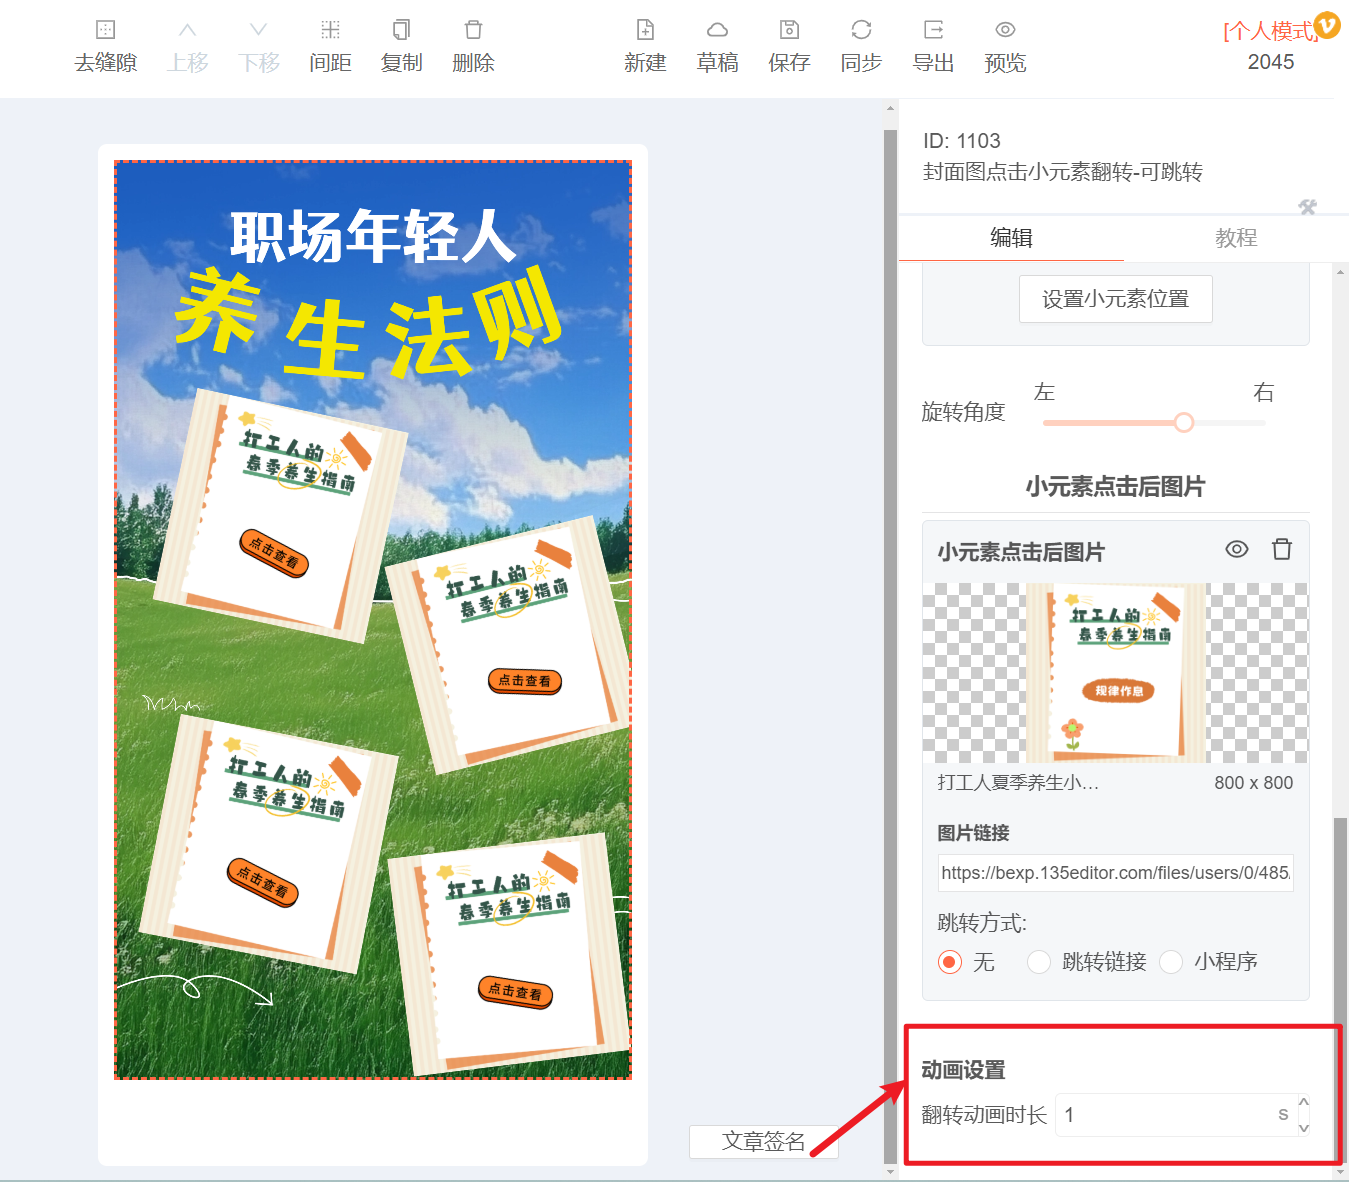The image size is (1349, 1182).
Task: Click the 小元素点击后图片 thumbnail preview
Action: point(1115,673)
